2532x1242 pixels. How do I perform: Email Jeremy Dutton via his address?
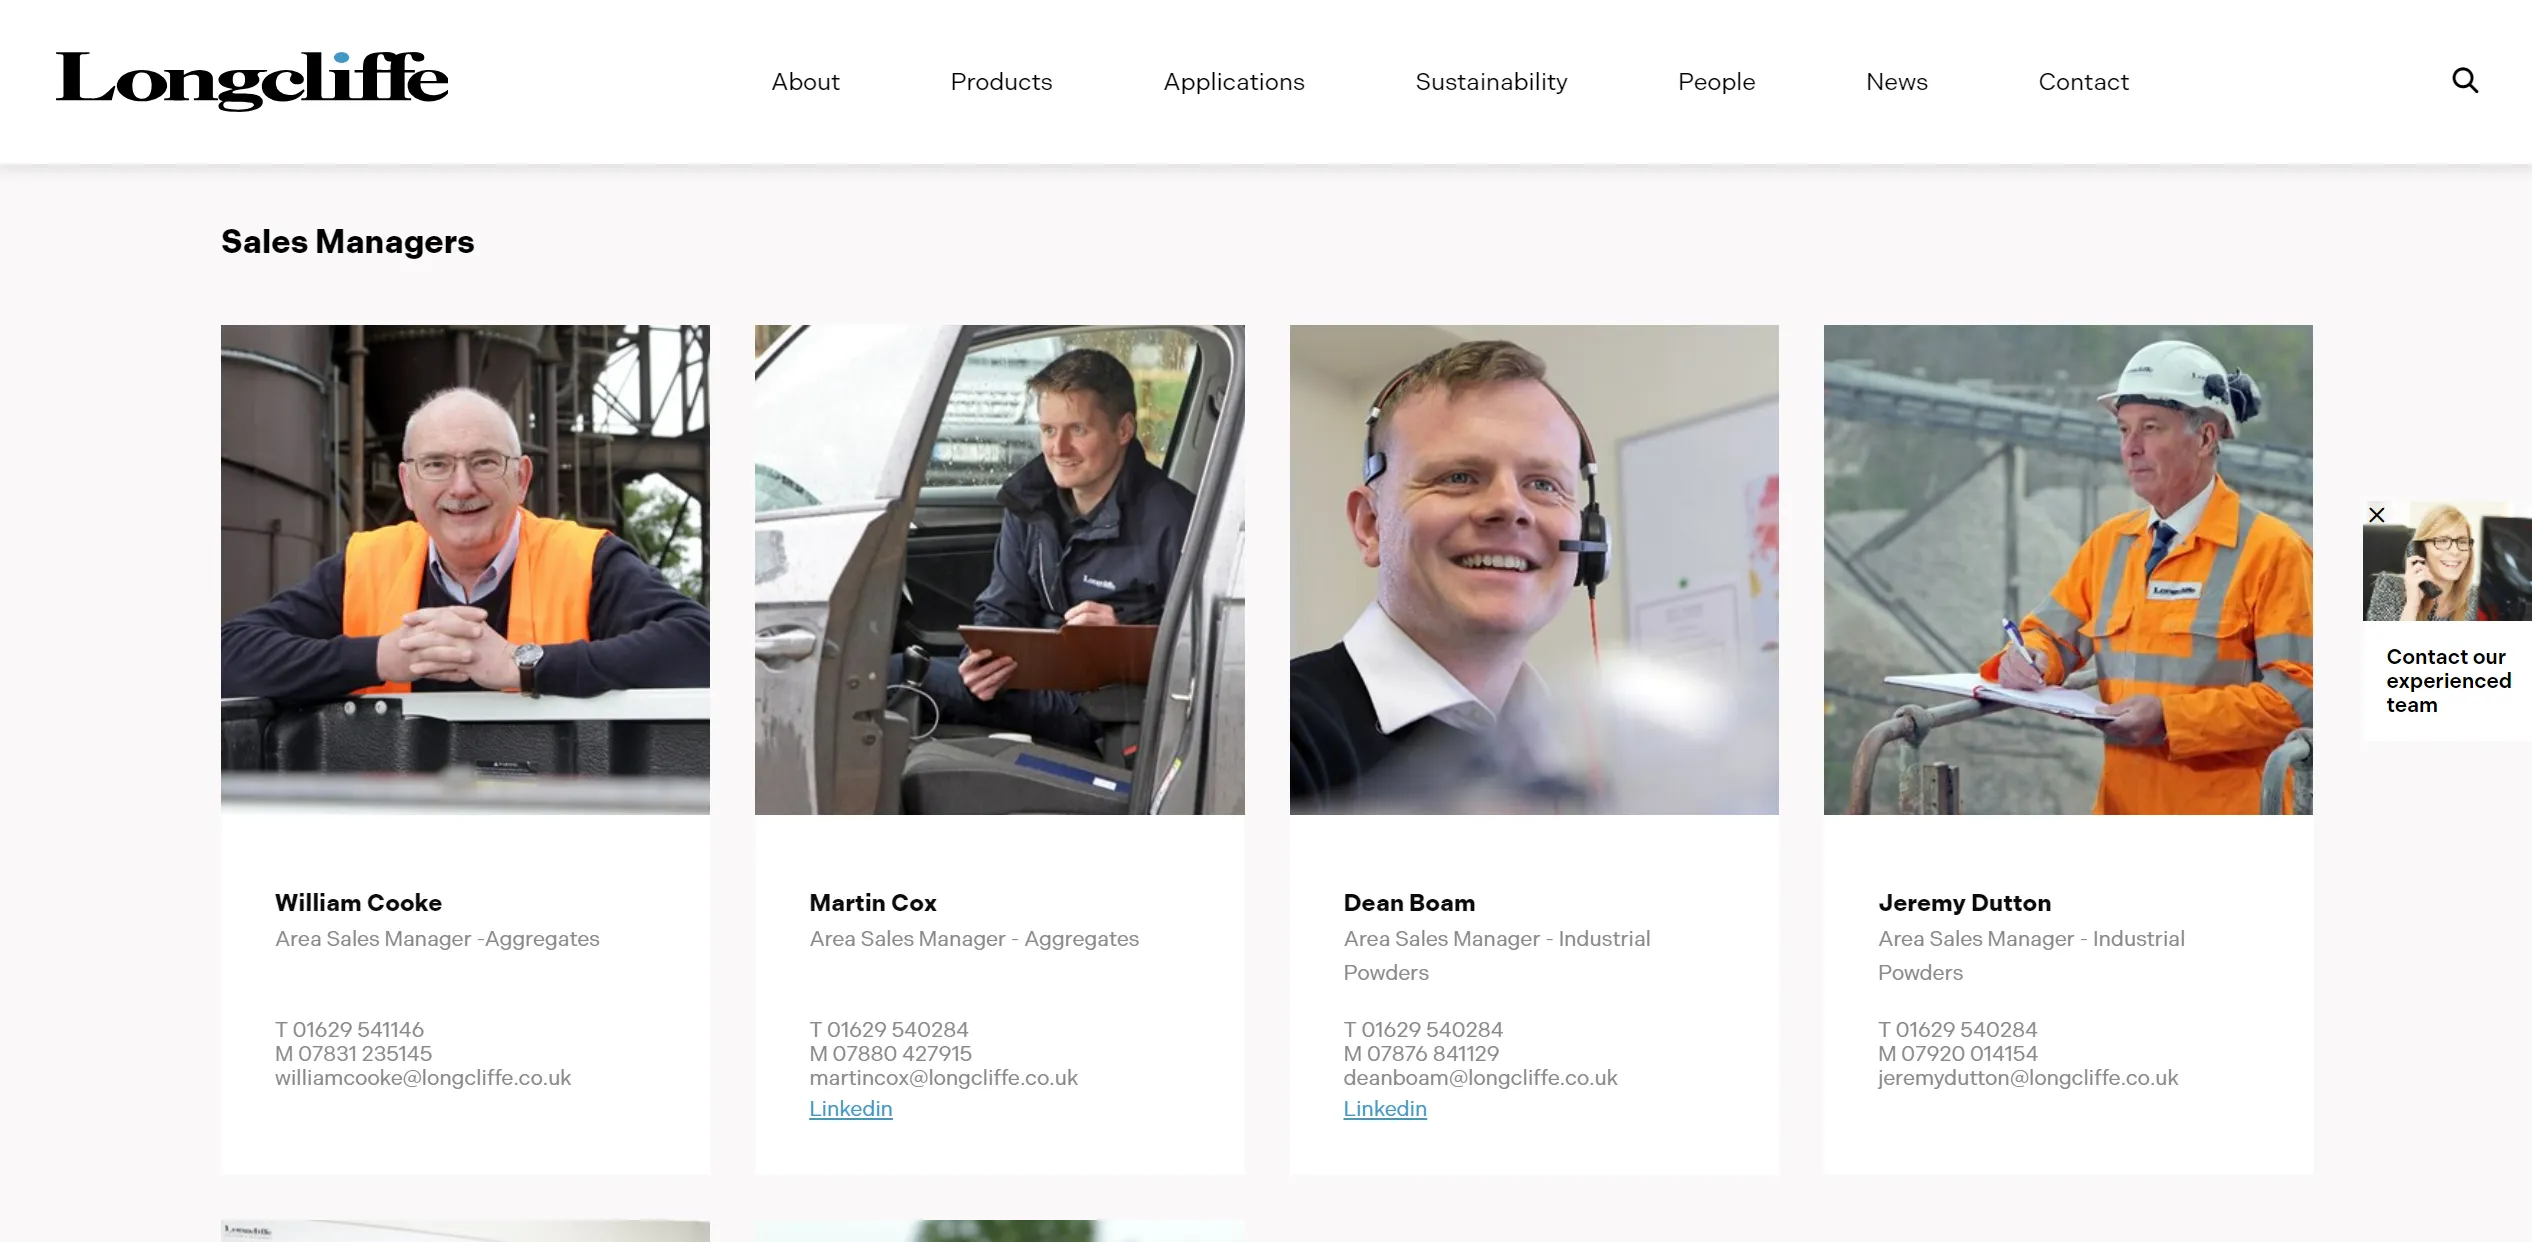pyautogui.click(x=2026, y=1077)
